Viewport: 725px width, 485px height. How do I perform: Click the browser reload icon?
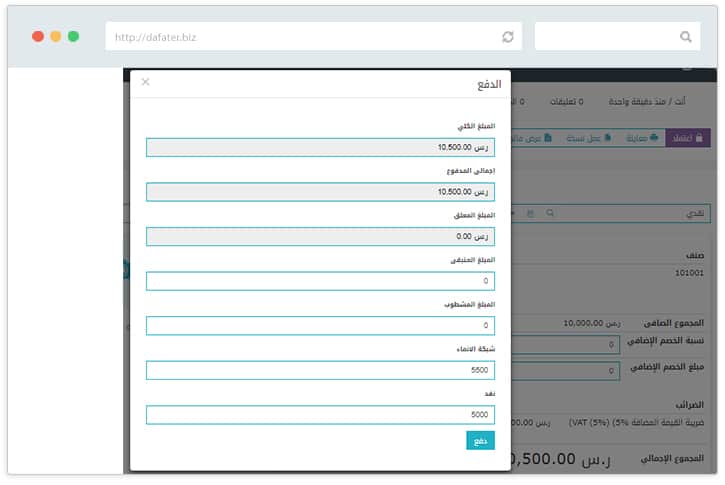click(507, 37)
